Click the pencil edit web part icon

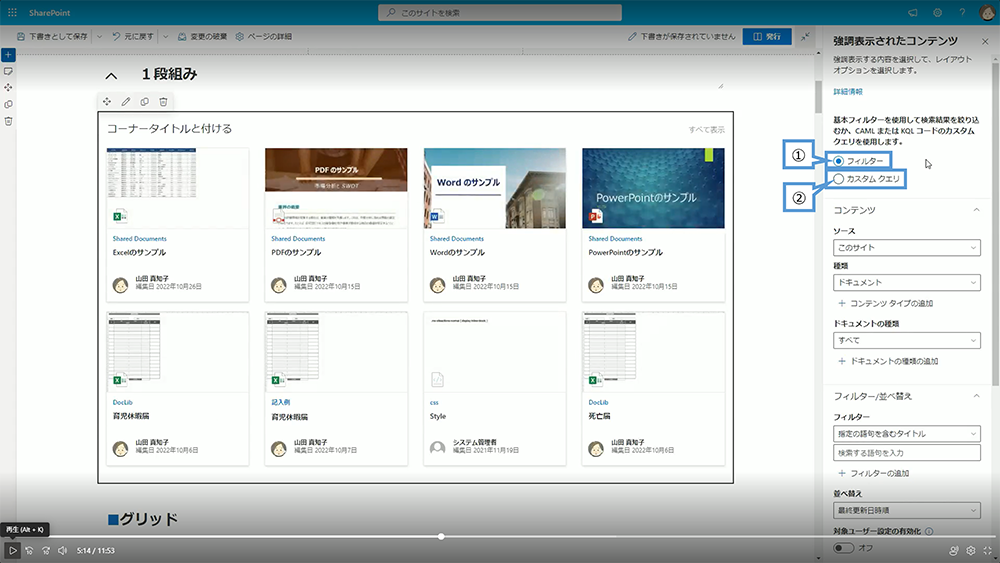(126, 101)
